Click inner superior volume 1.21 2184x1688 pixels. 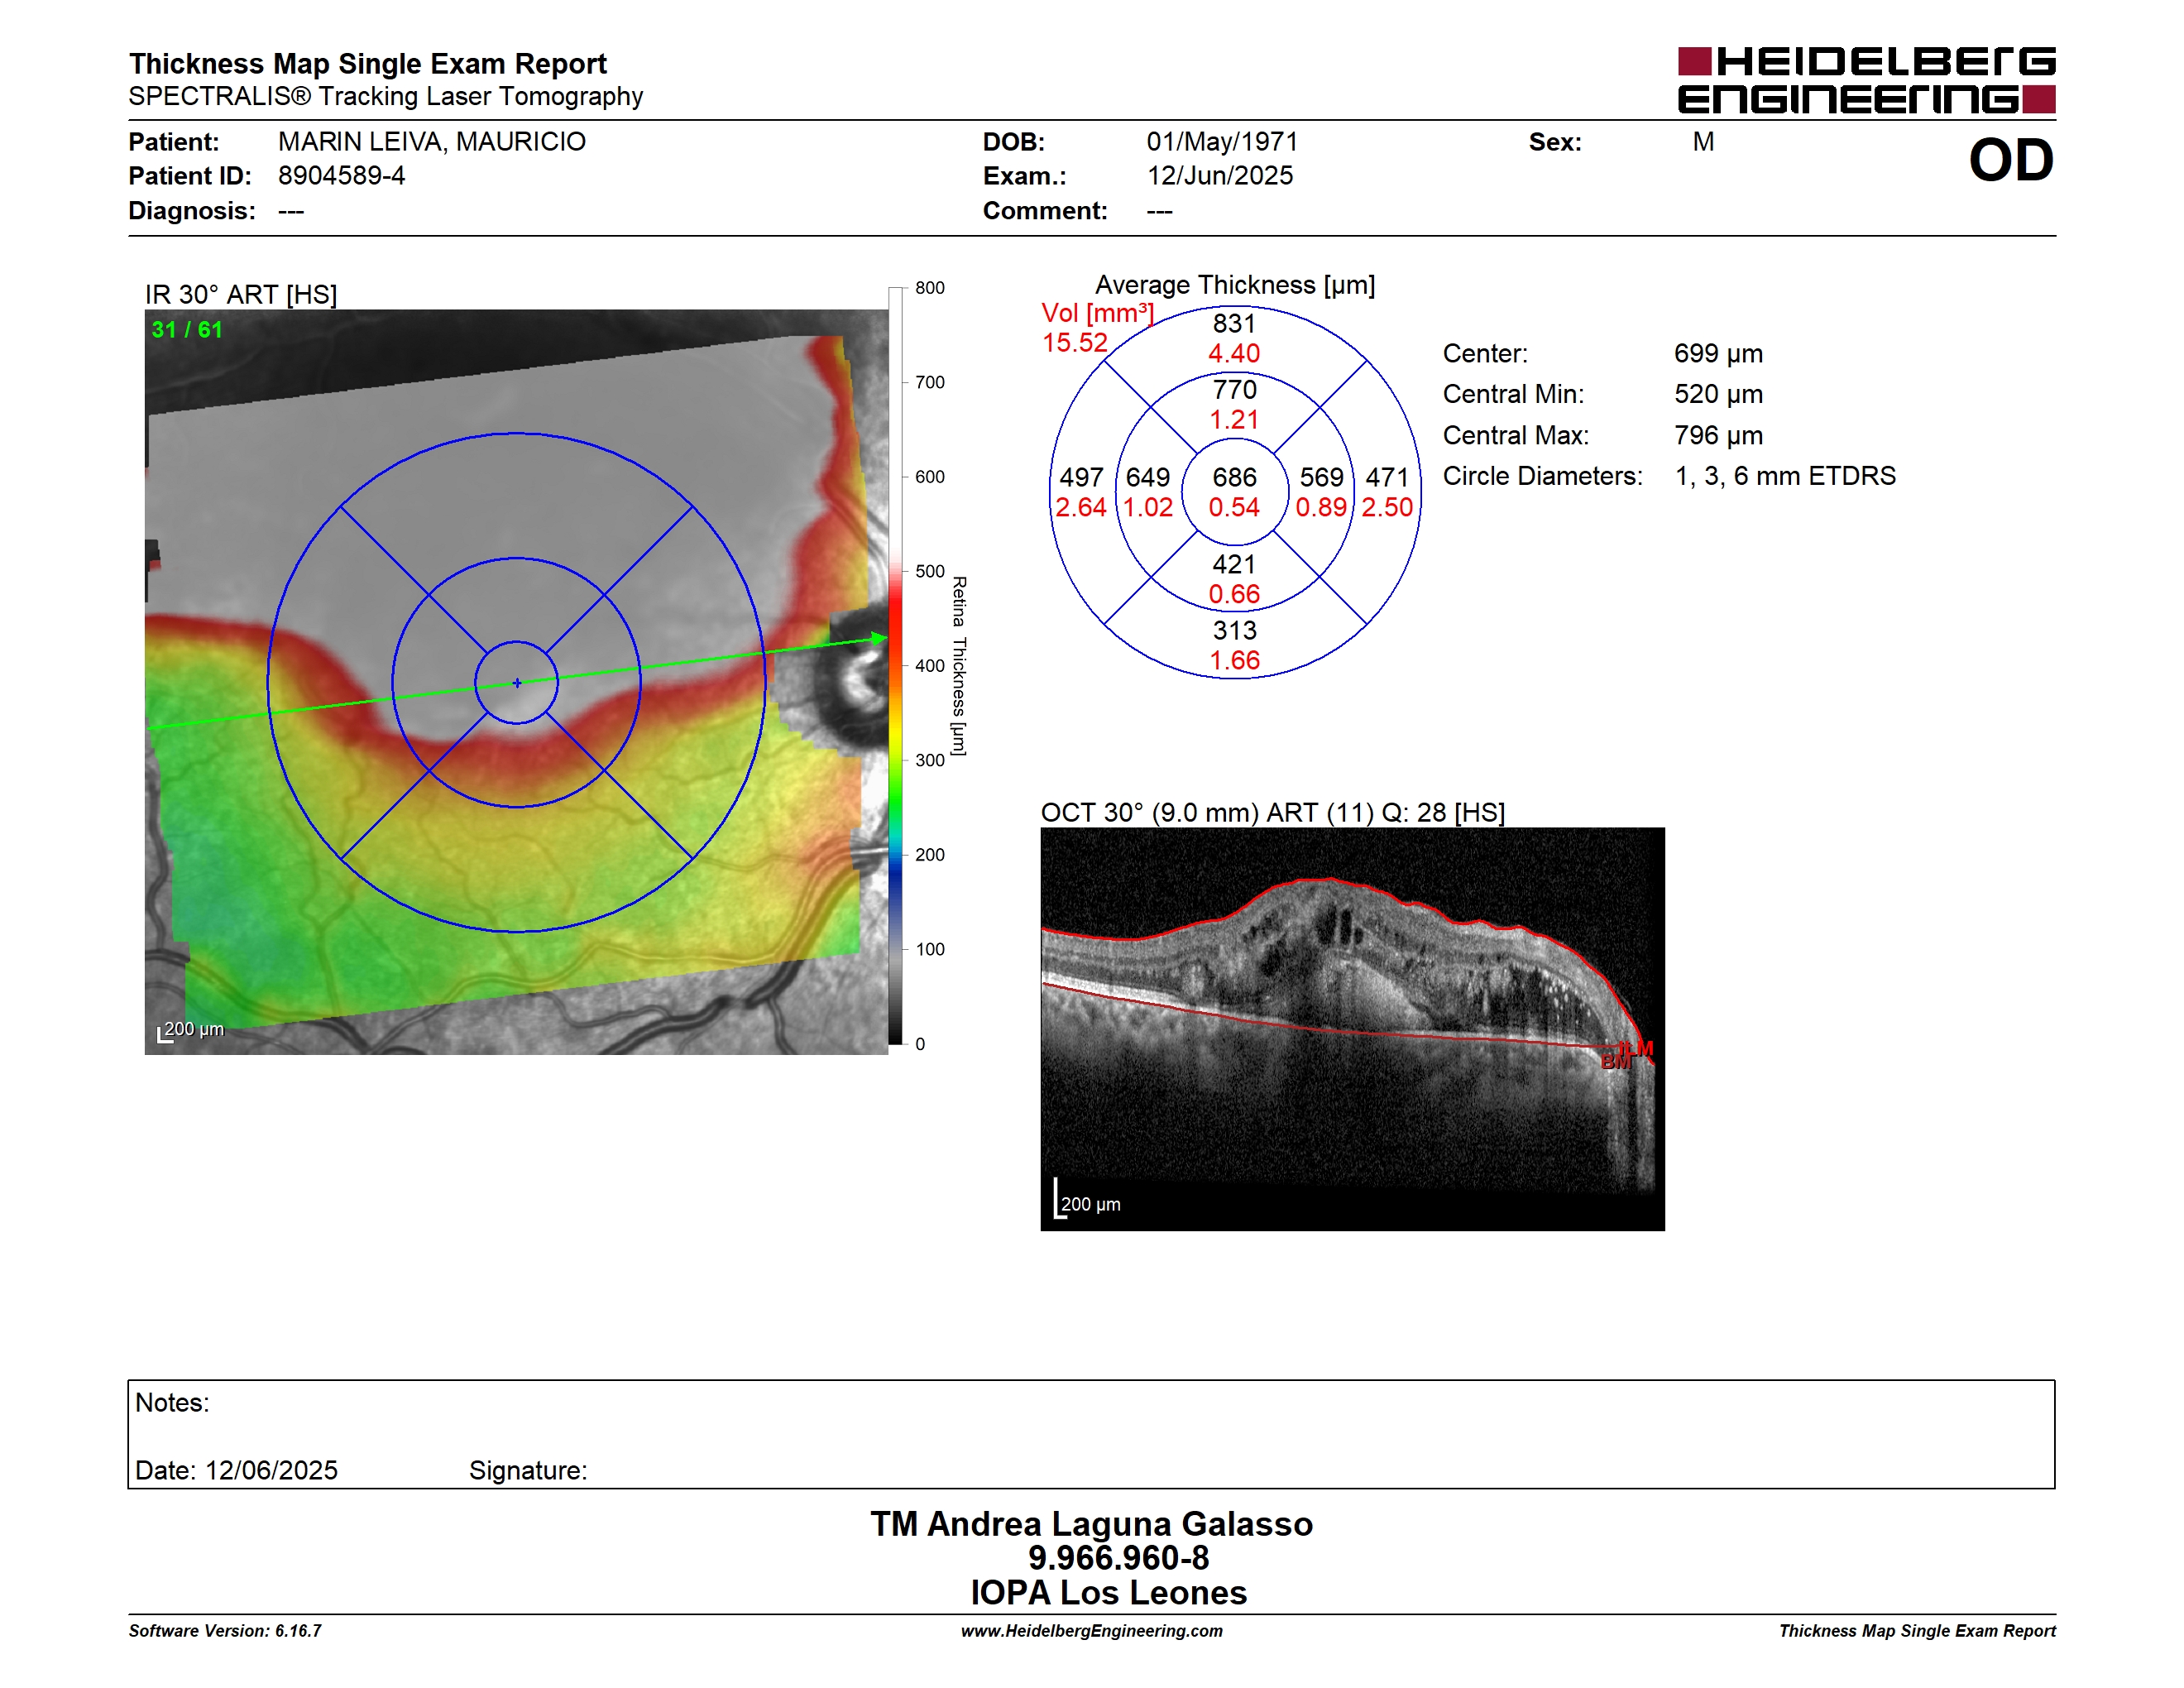coord(1234,420)
